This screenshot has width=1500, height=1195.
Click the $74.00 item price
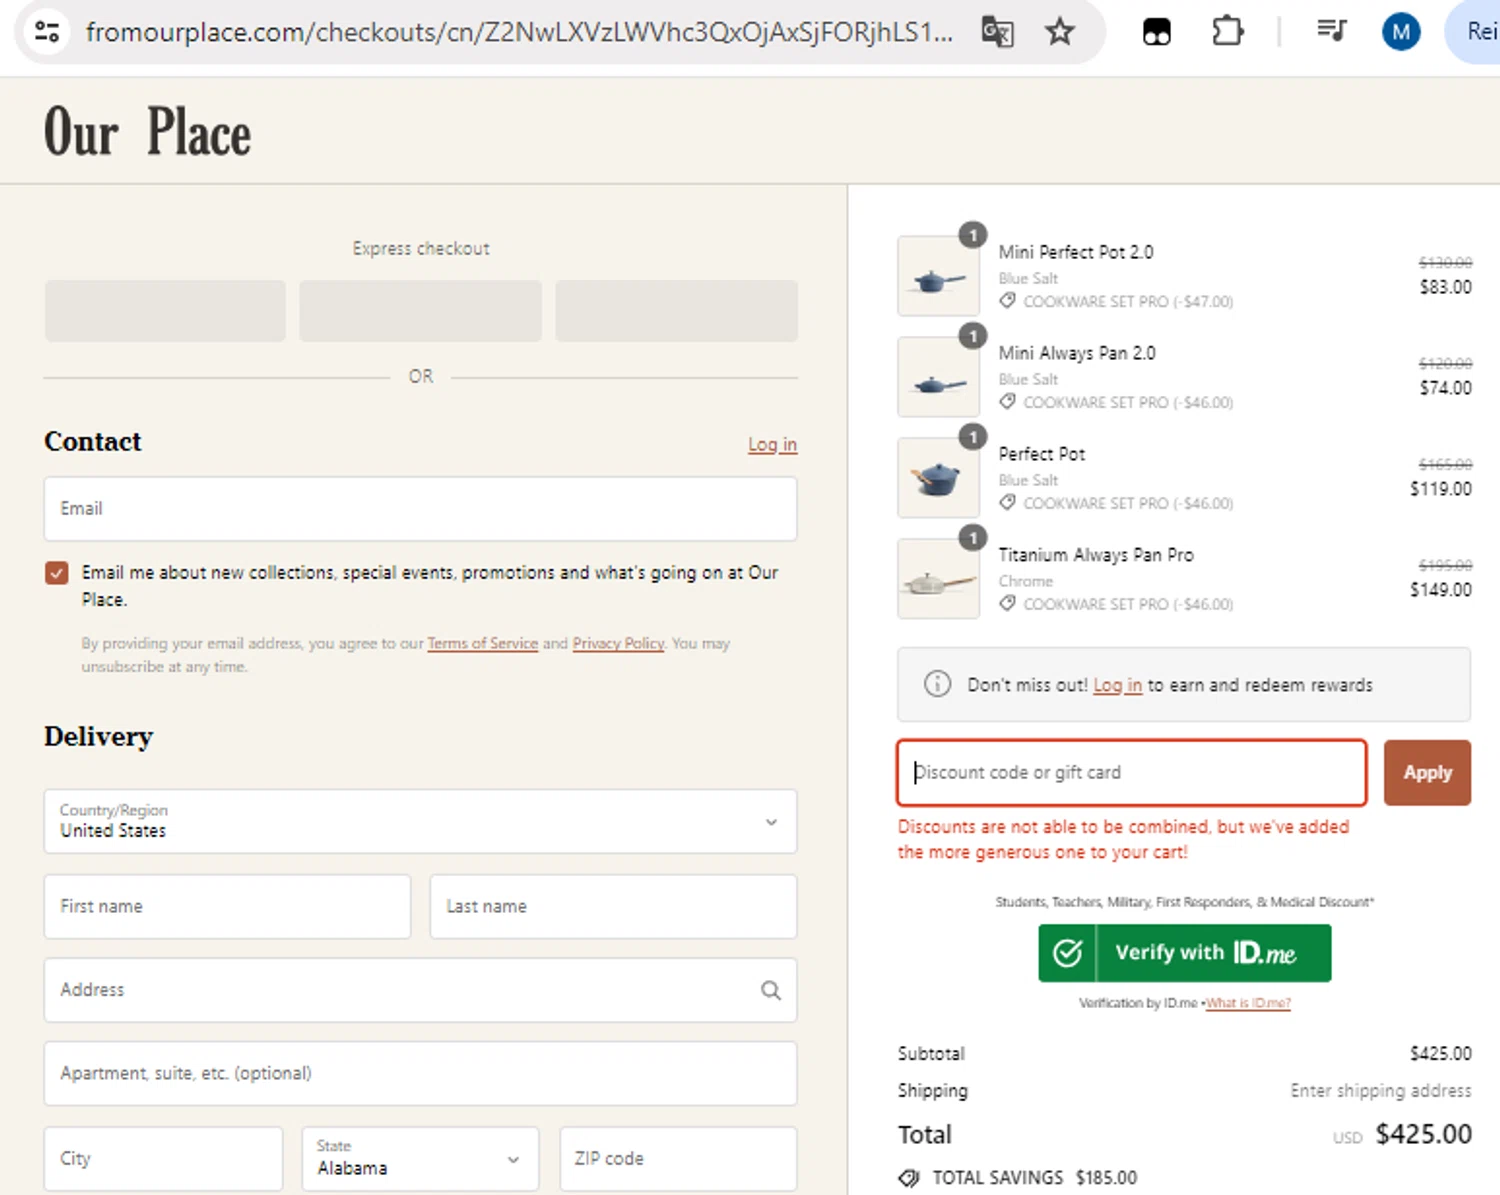1446,388
